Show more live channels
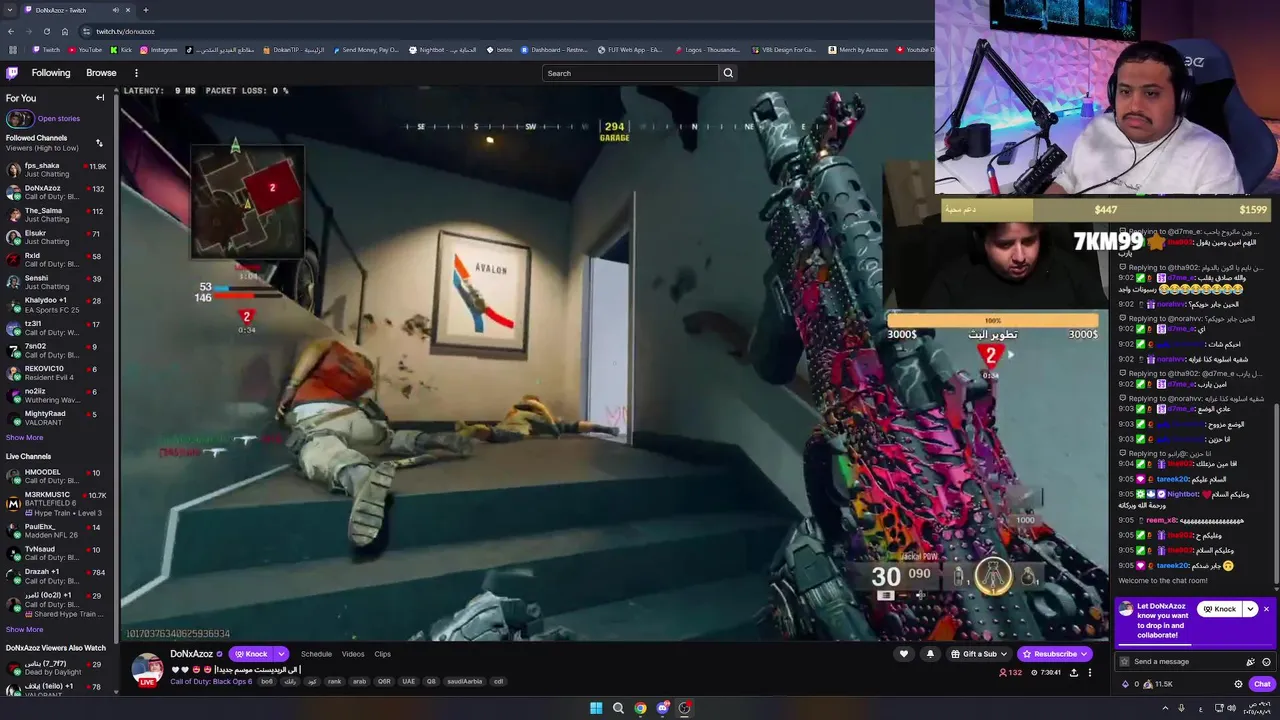The image size is (1280, 720). pos(24,629)
